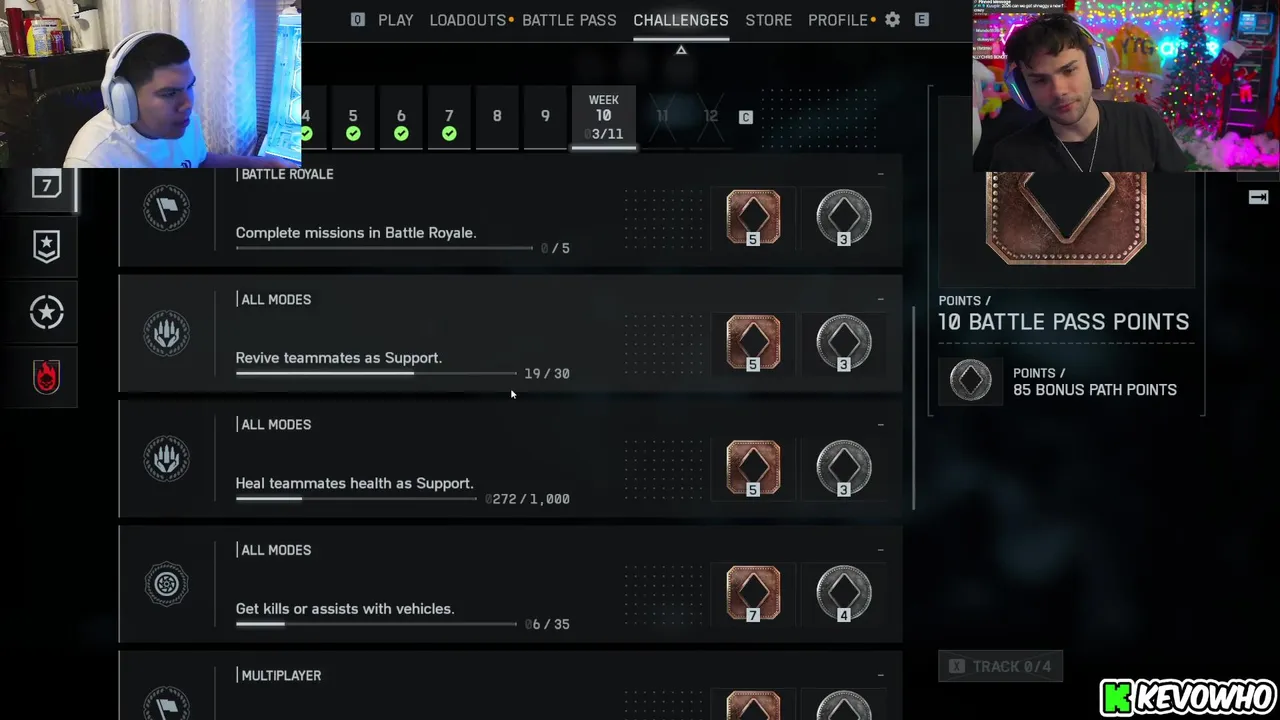Click the bonus path points diamond icon
Screen dimensions: 1280x720
pyautogui.click(x=970, y=381)
